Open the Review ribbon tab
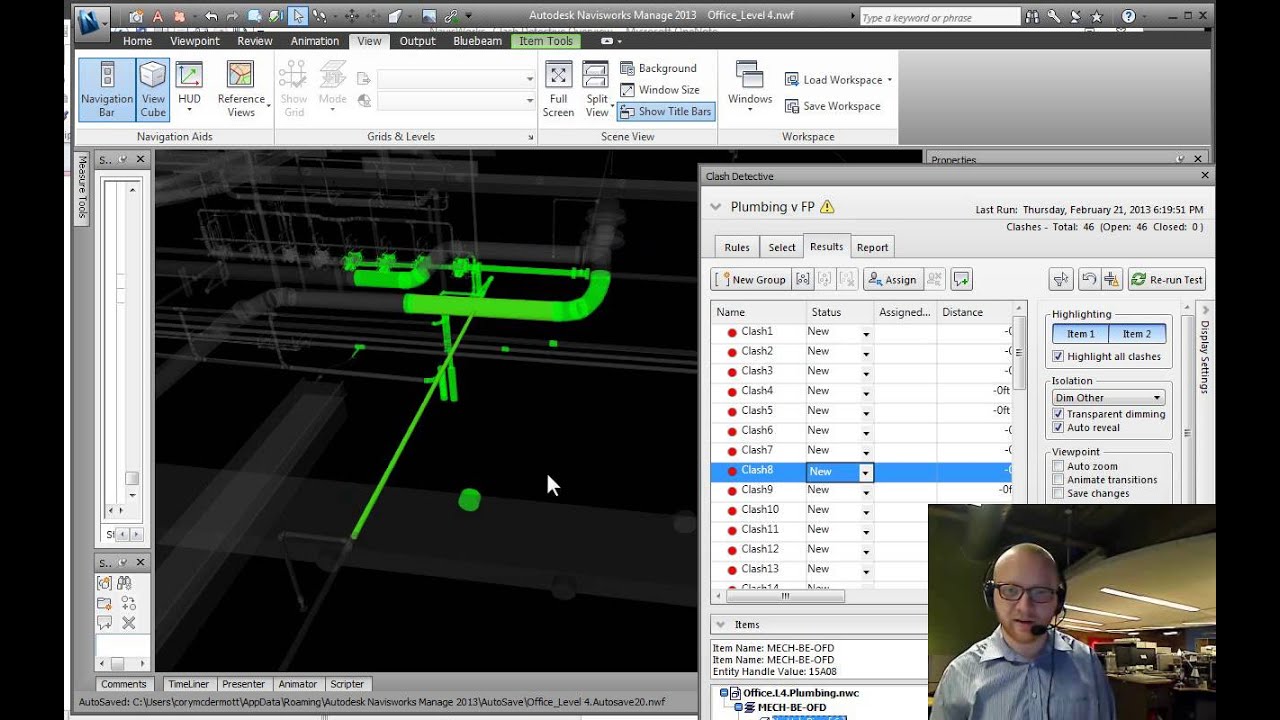Image resolution: width=1280 pixels, height=720 pixels. 255,41
